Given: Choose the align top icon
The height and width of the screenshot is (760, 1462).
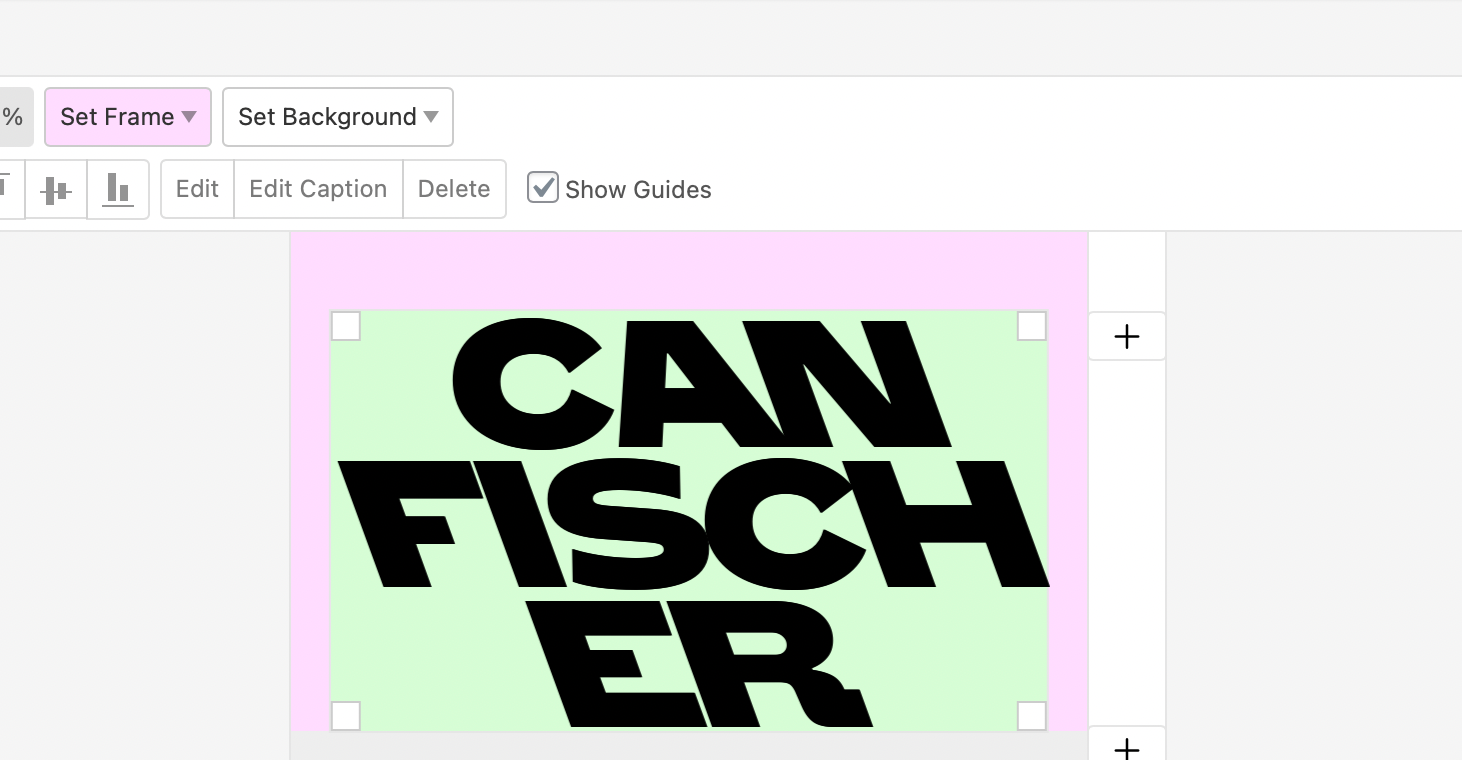Looking at the screenshot, I should [8, 189].
